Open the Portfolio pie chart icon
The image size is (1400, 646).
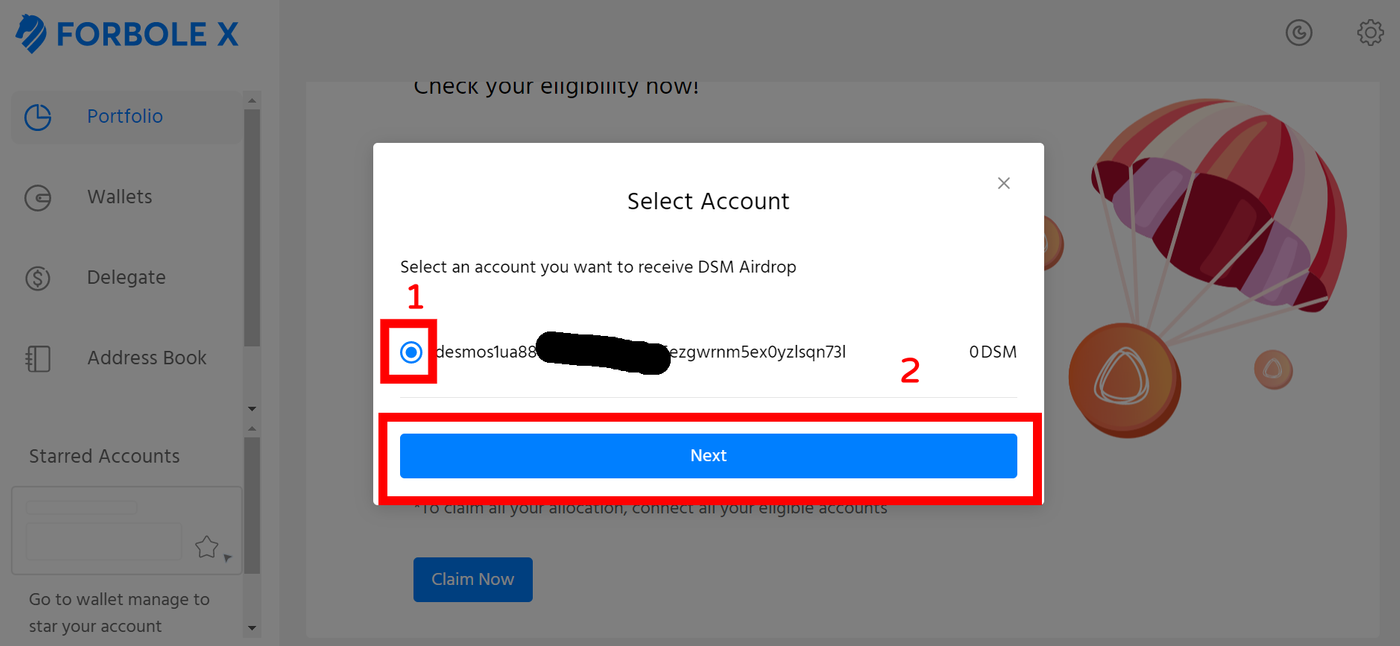pyautogui.click(x=38, y=117)
